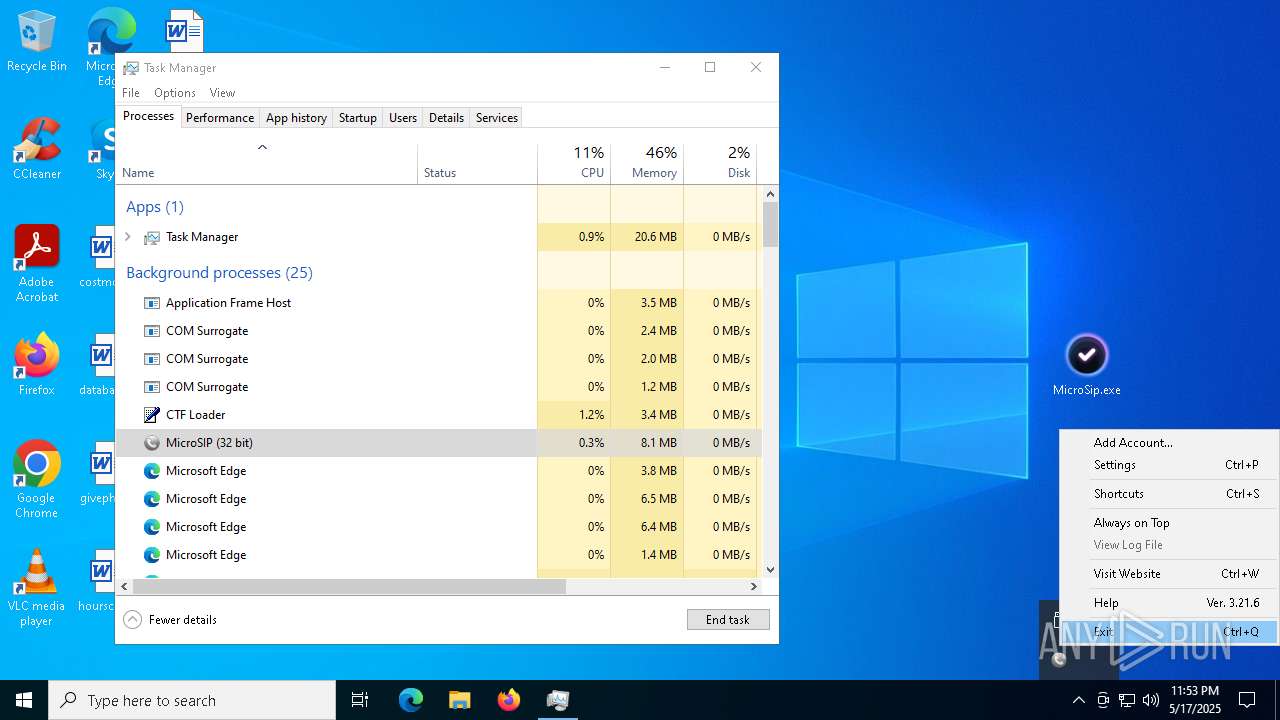This screenshot has height=720, width=1280.
Task: Open the Windows Start menu
Action: pos(24,700)
